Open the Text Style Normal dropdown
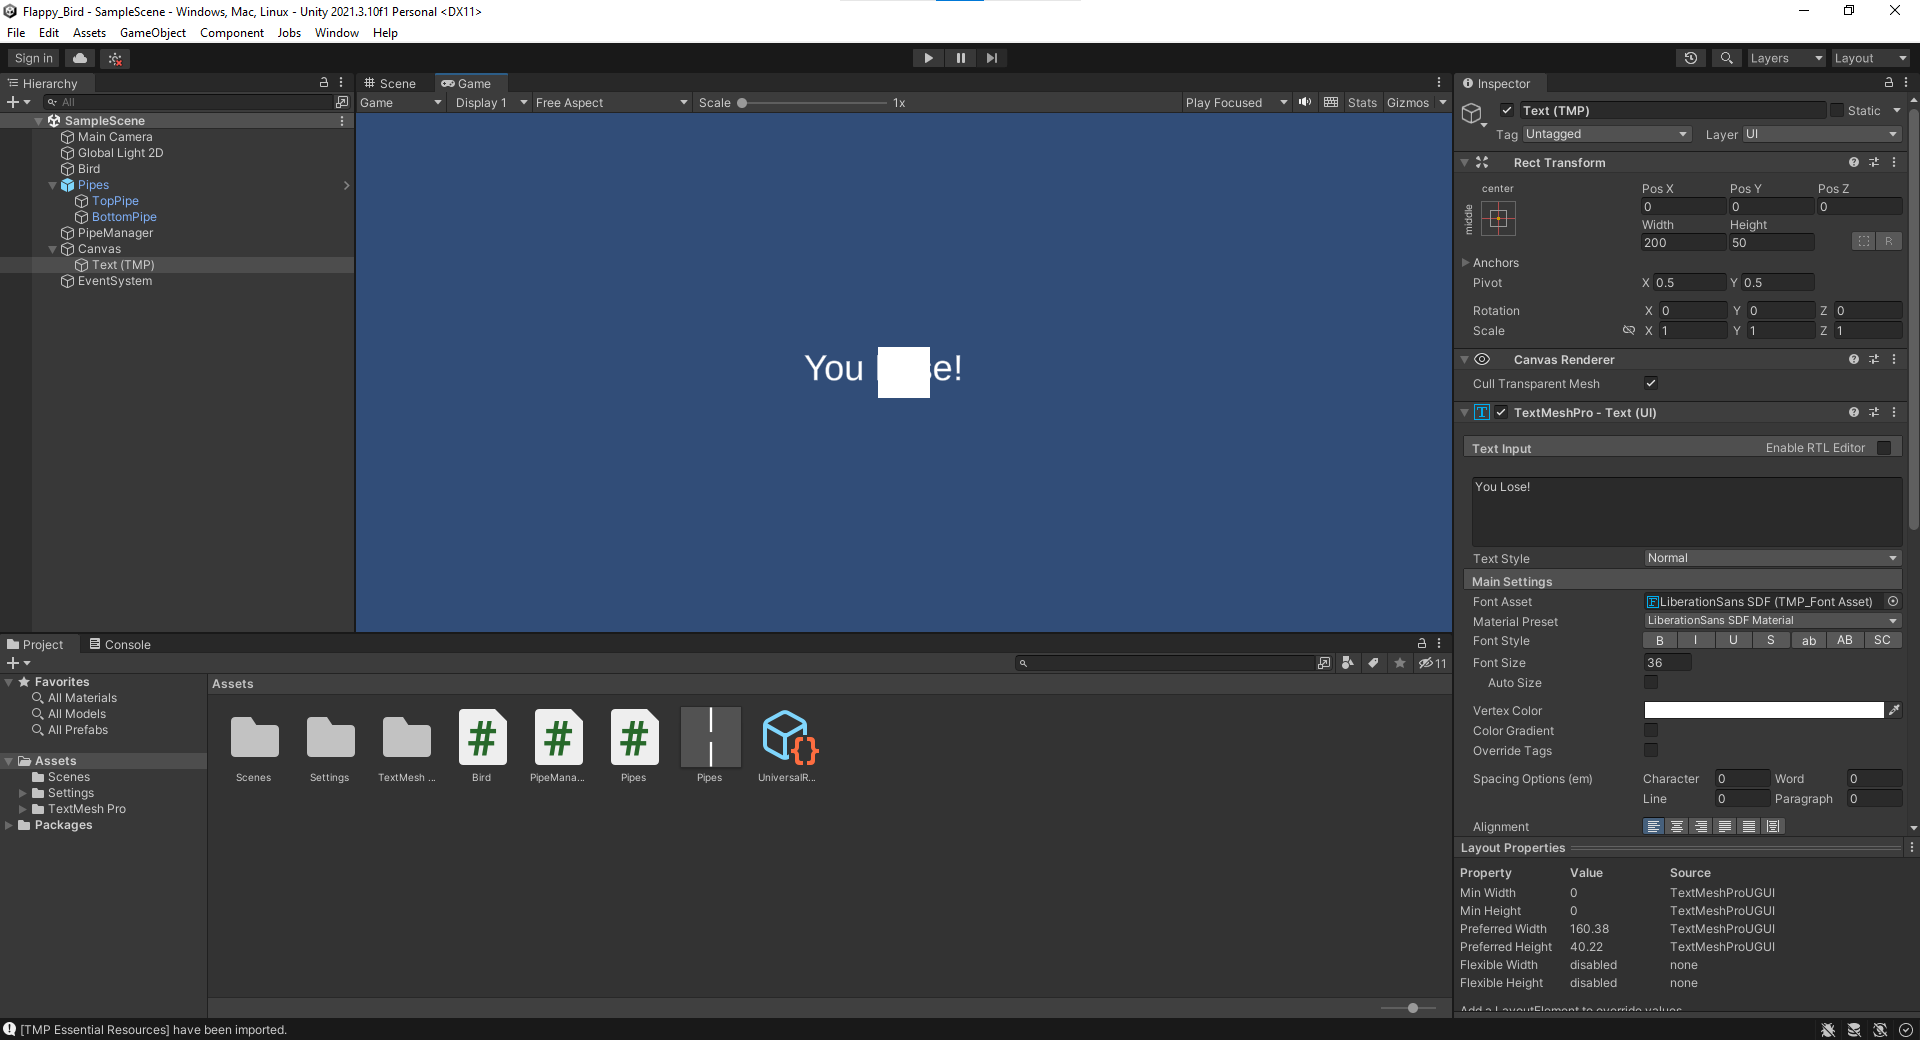Image resolution: width=1920 pixels, height=1040 pixels. [x=1773, y=558]
